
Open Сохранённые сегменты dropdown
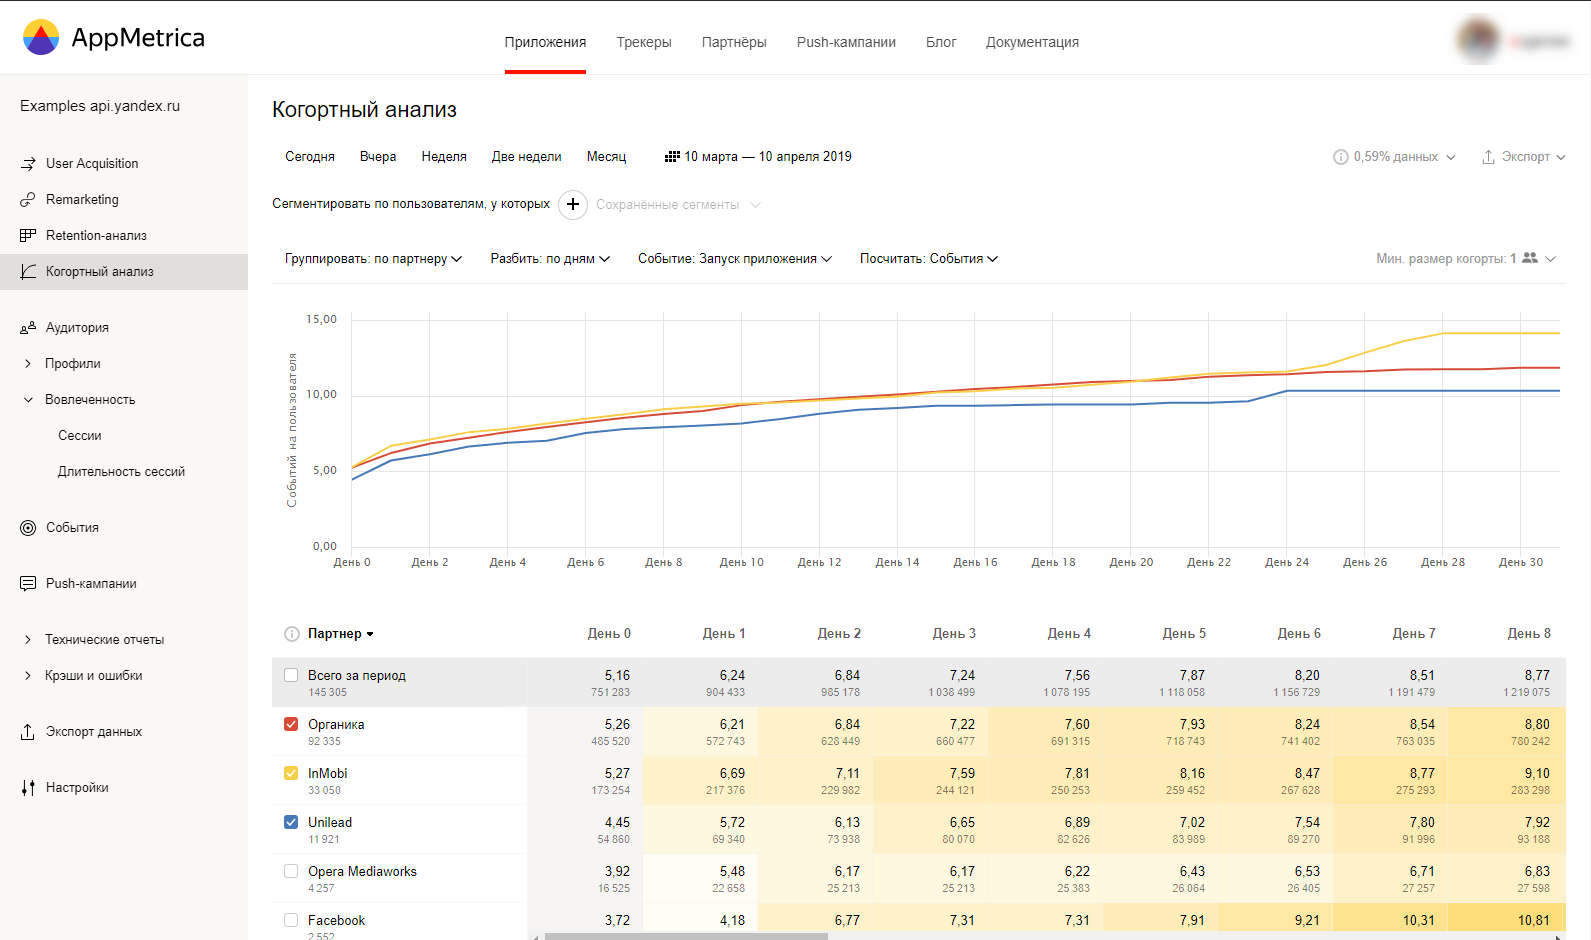pyautogui.click(x=678, y=205)
